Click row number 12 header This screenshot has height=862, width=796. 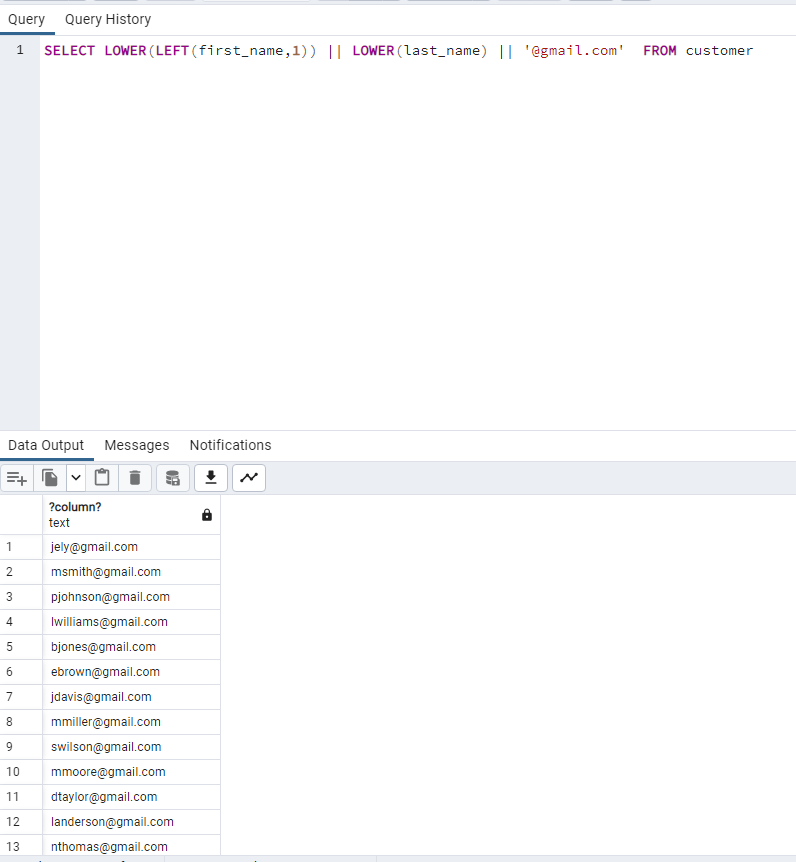21,822
